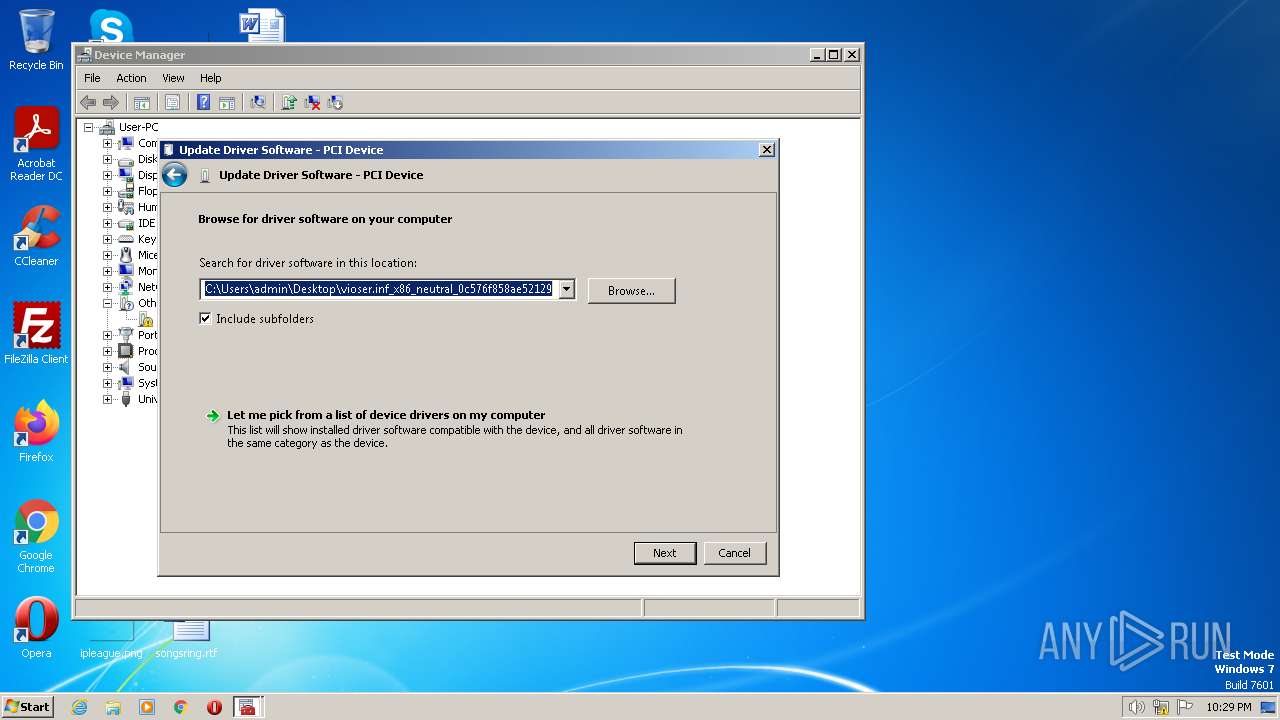Open Internet Explorer from the taskbar

[79, 707]
